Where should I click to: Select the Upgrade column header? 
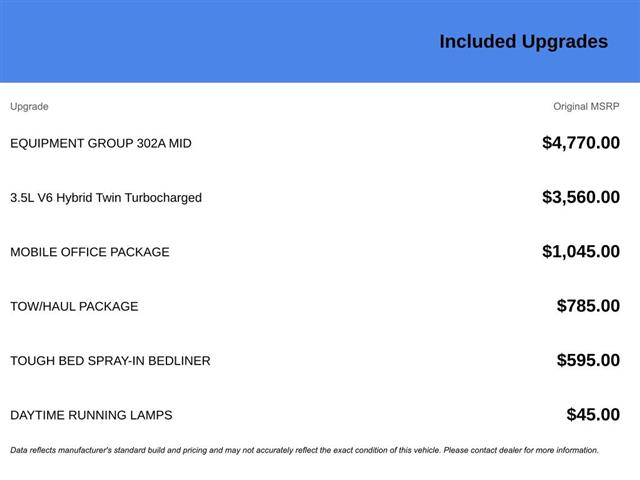(29, 106)
